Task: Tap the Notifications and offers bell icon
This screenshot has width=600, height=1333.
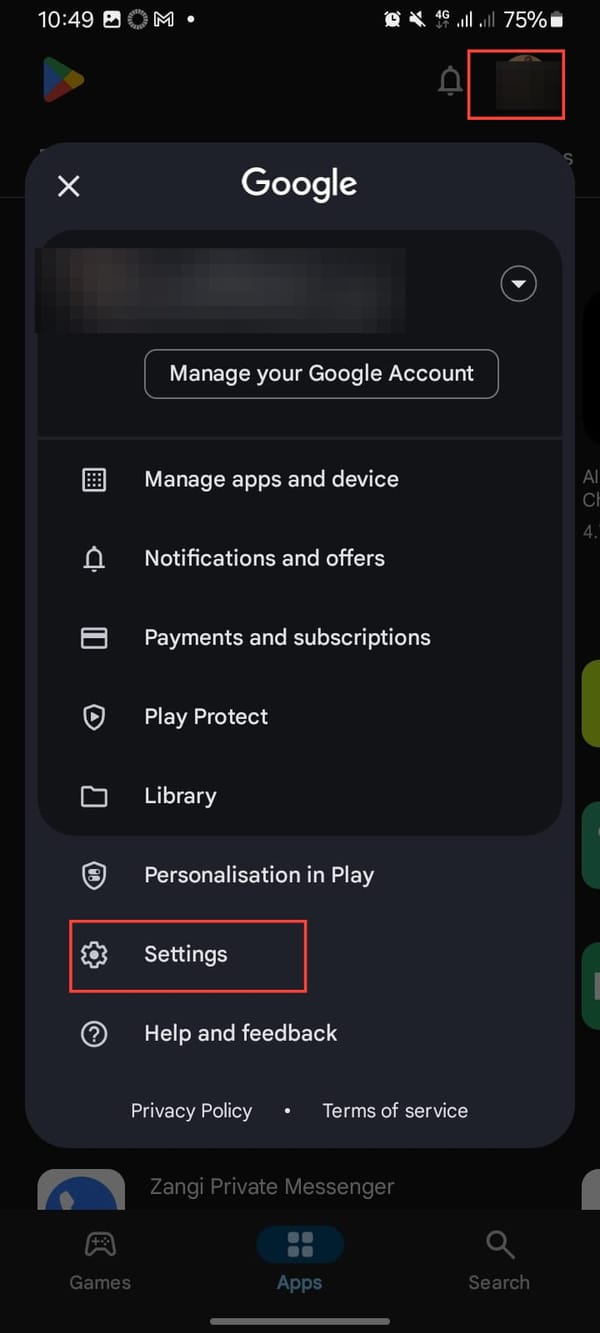Action: tap(94, 558)
